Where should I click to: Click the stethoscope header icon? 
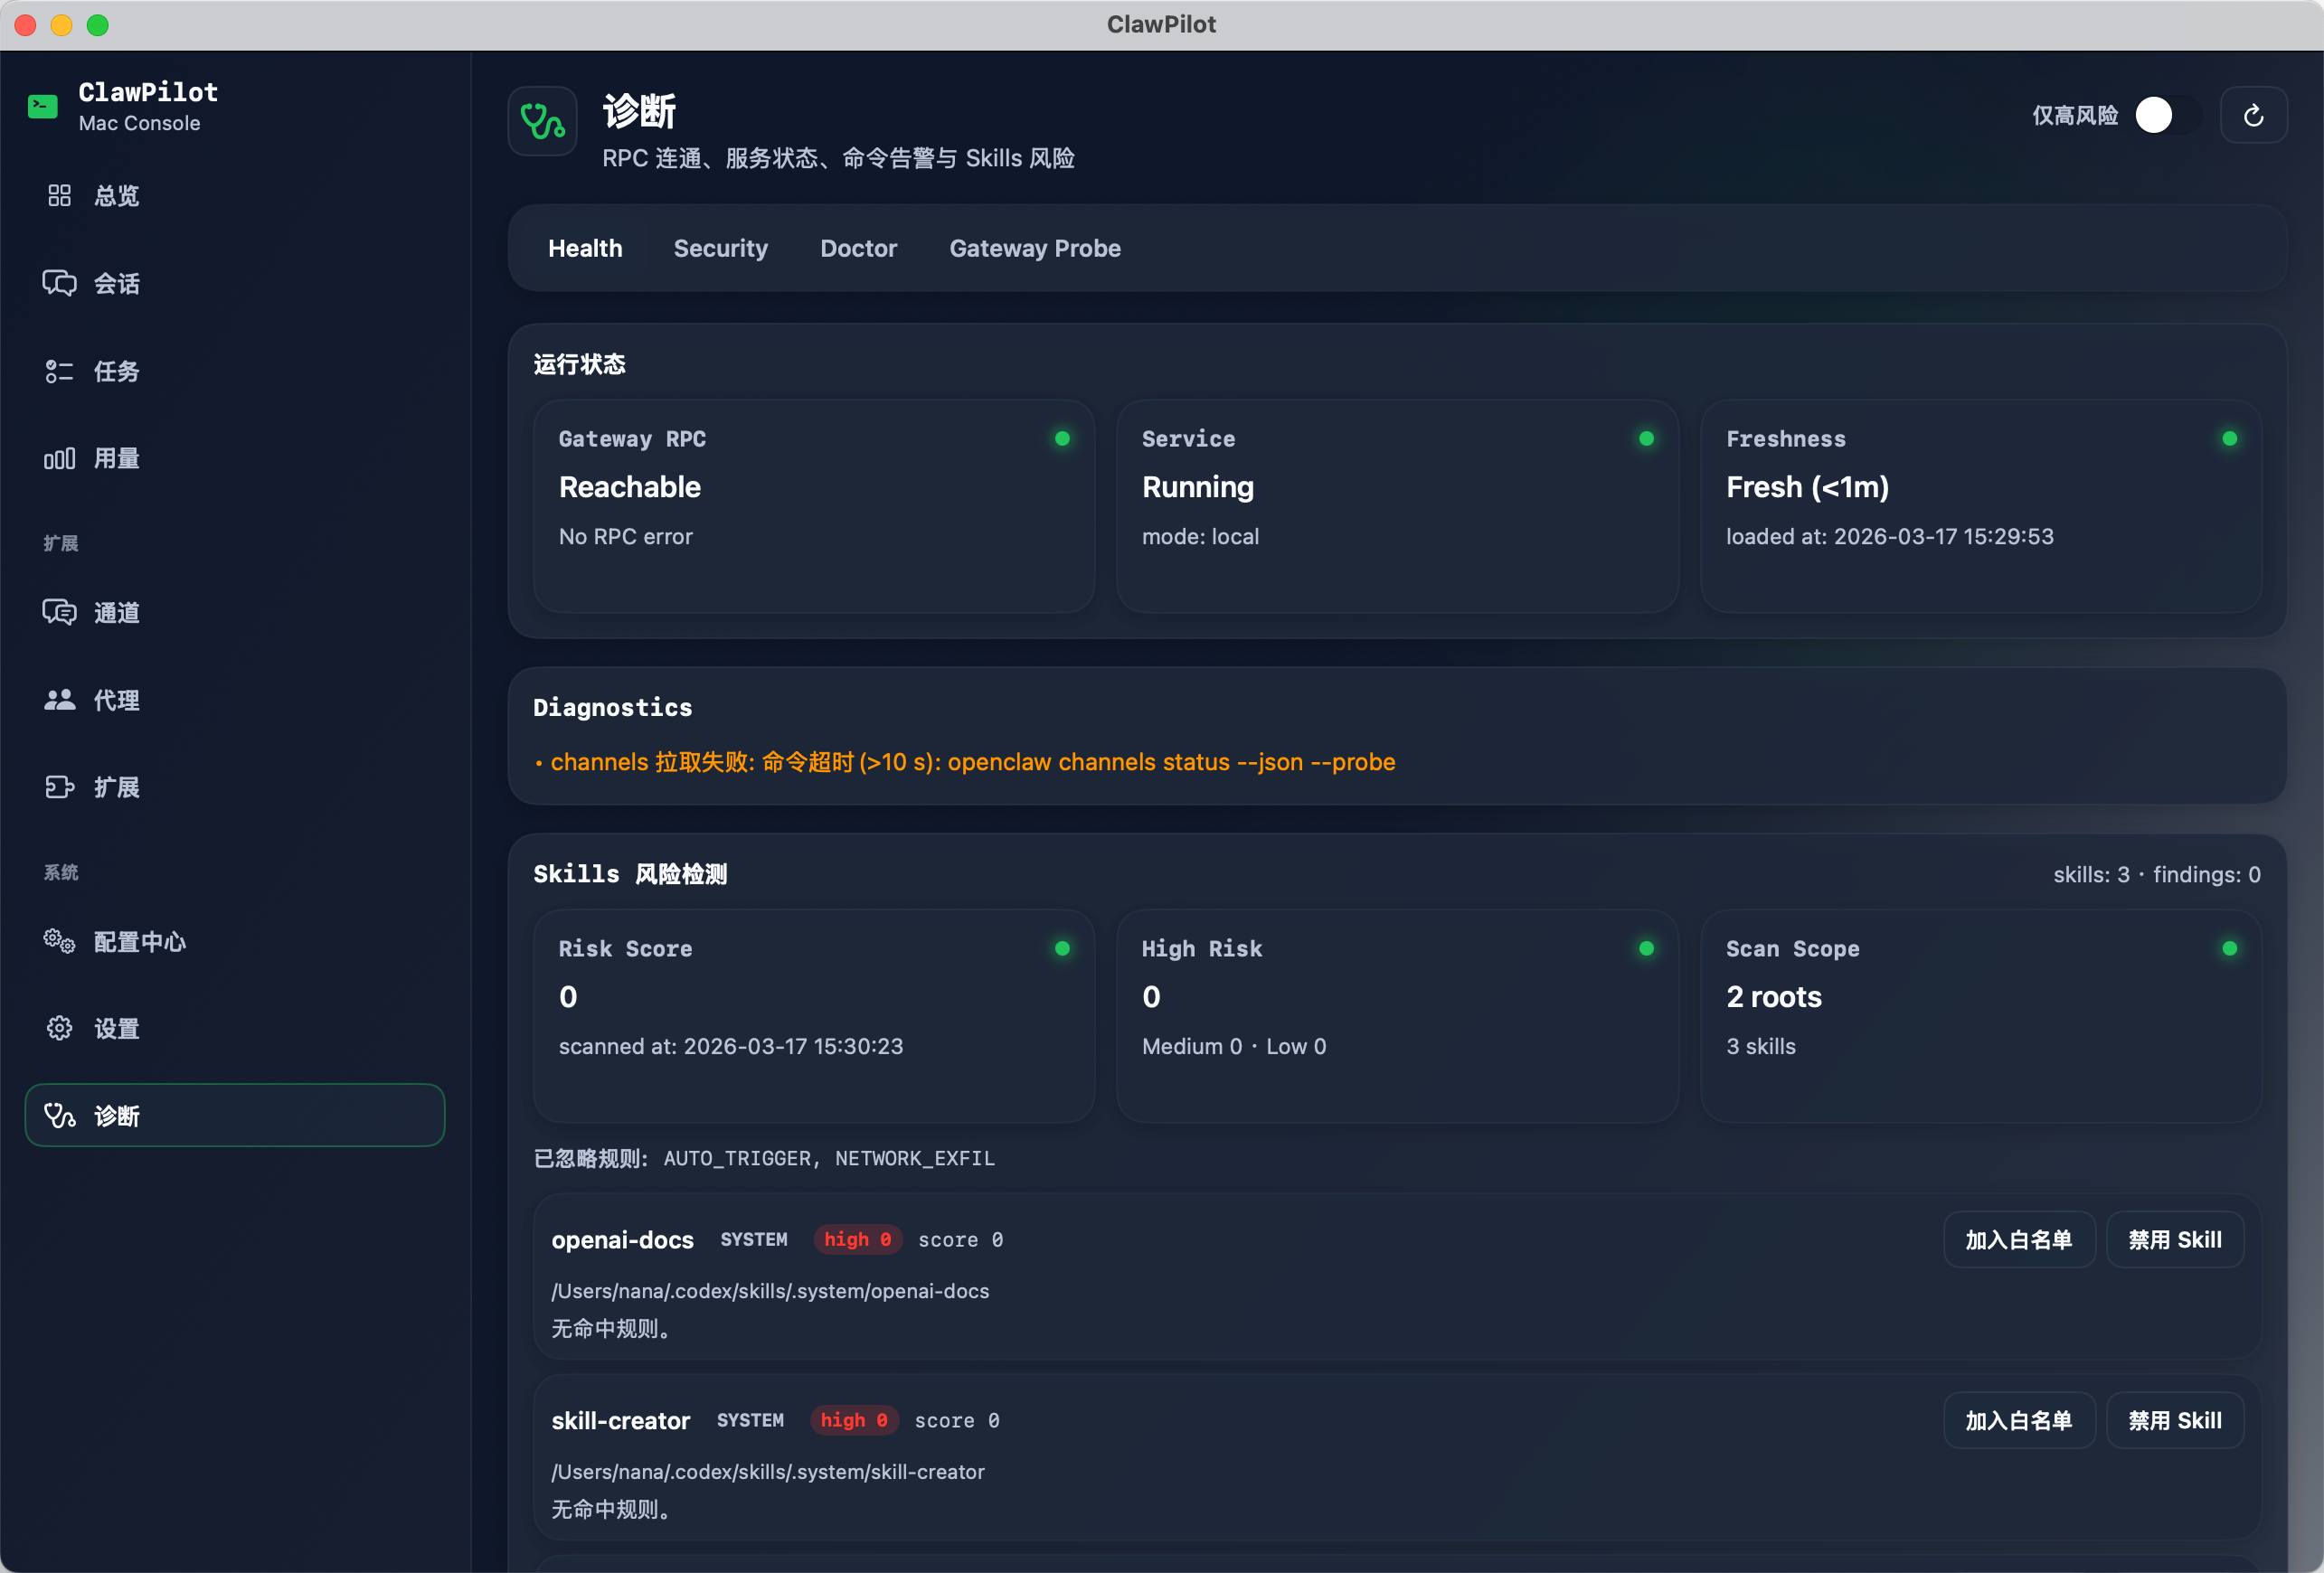pyautogui.click(x=542, y=122)
